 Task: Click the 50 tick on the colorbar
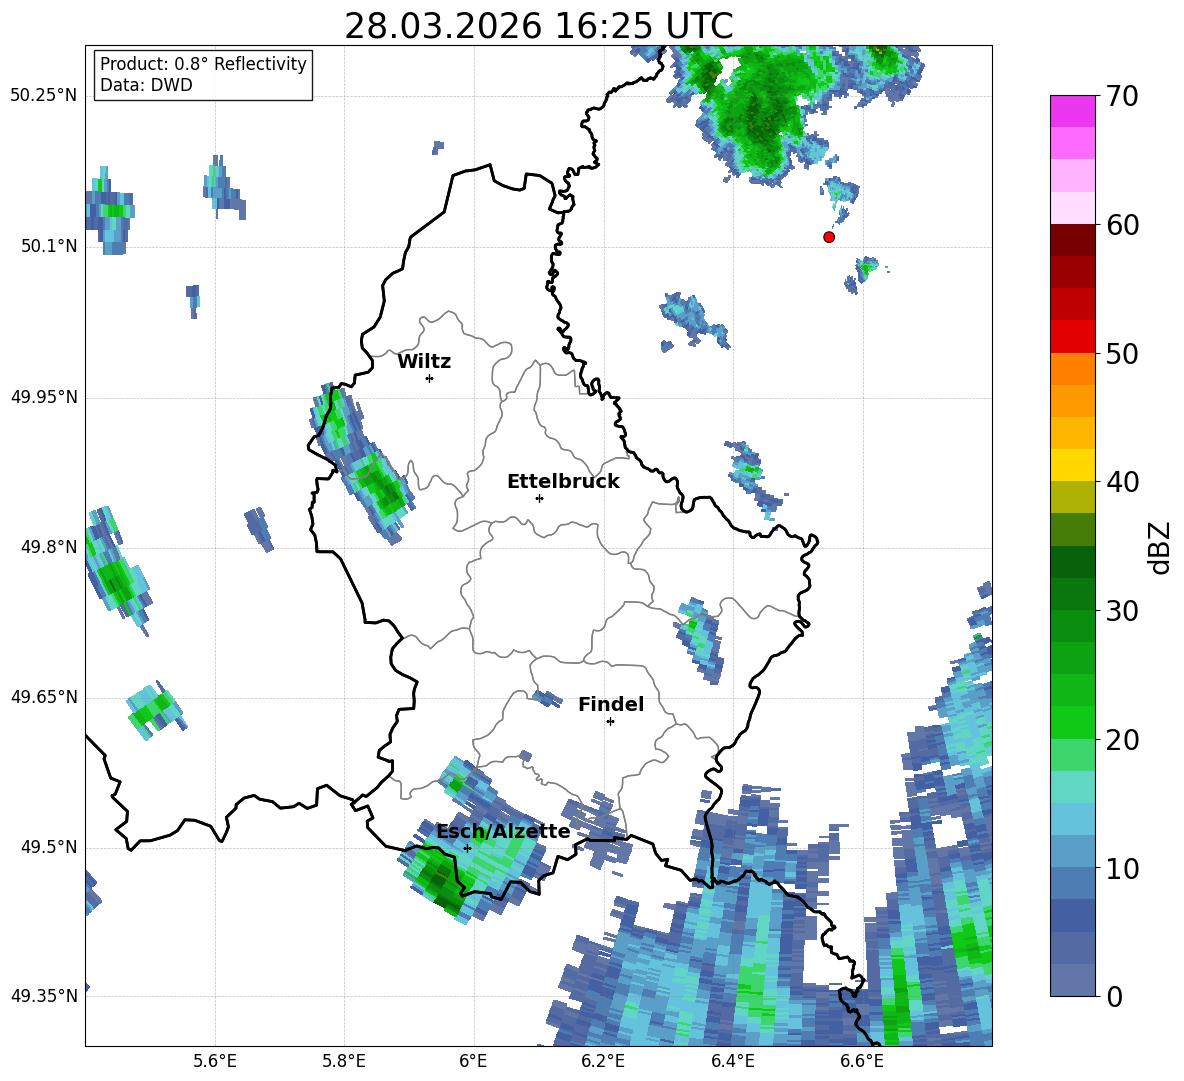tap(1121, 354)
